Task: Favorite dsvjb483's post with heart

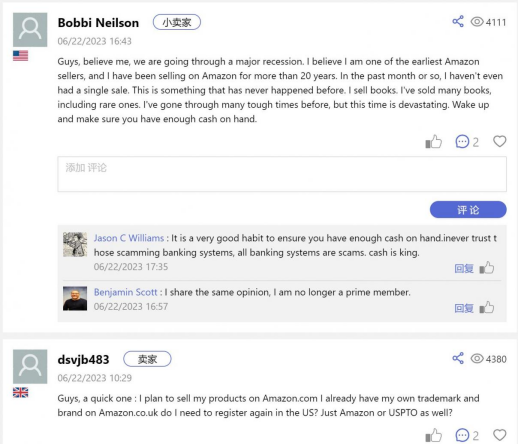Action: (x=499, y=435)
